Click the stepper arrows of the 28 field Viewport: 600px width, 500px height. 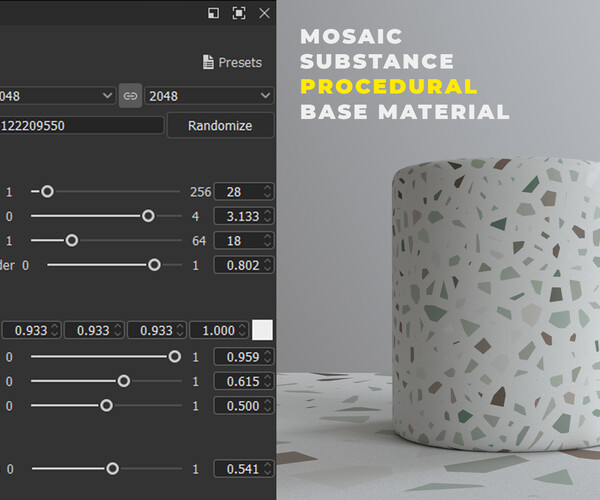tap(267, 191)
